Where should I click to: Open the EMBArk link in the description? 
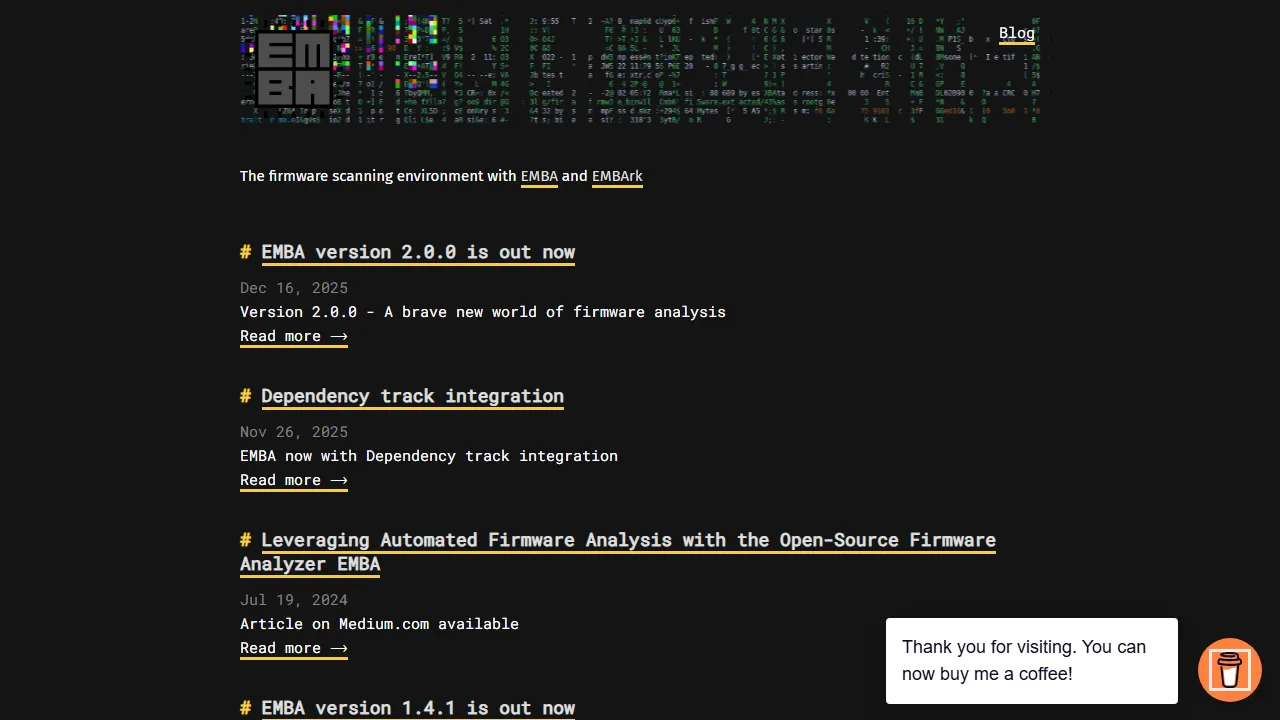pos(617,176)
